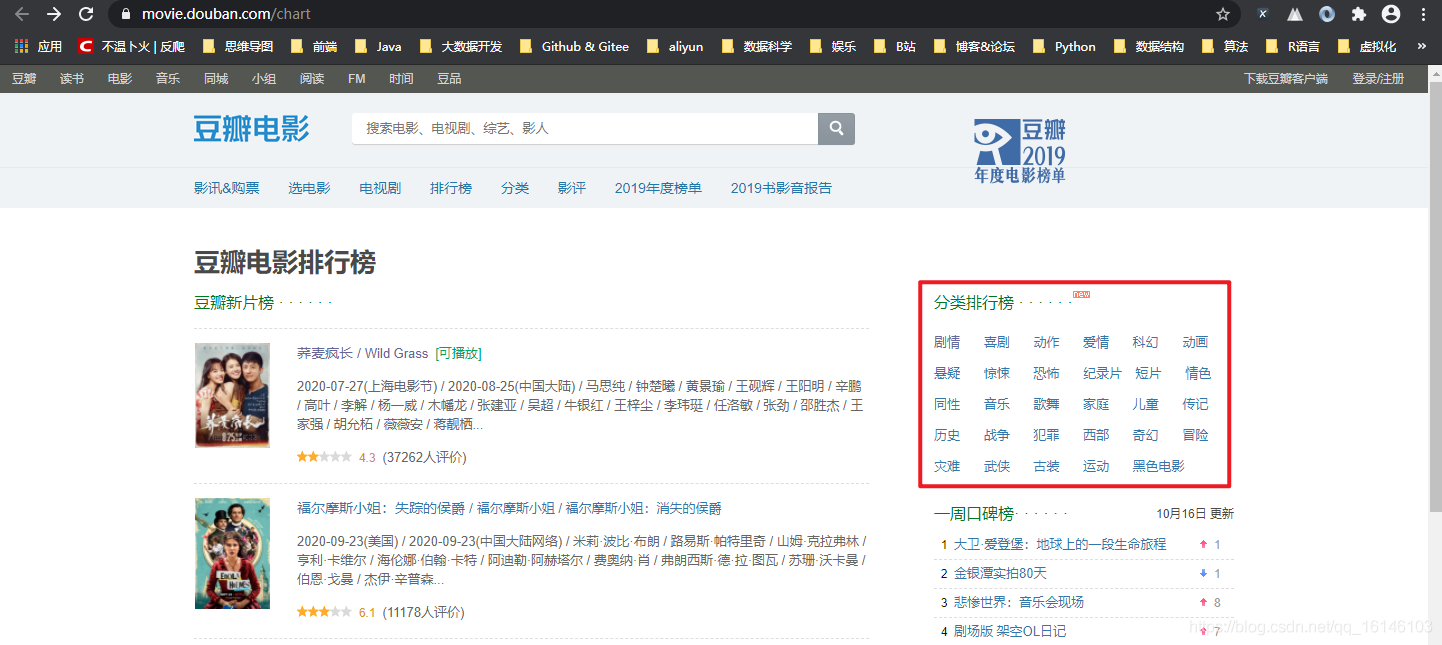Image resolution: width=1442 pixels, height=645 pixels.
Task: Go to 音乐 in top navigation
Action: click(x=168, y=78)
